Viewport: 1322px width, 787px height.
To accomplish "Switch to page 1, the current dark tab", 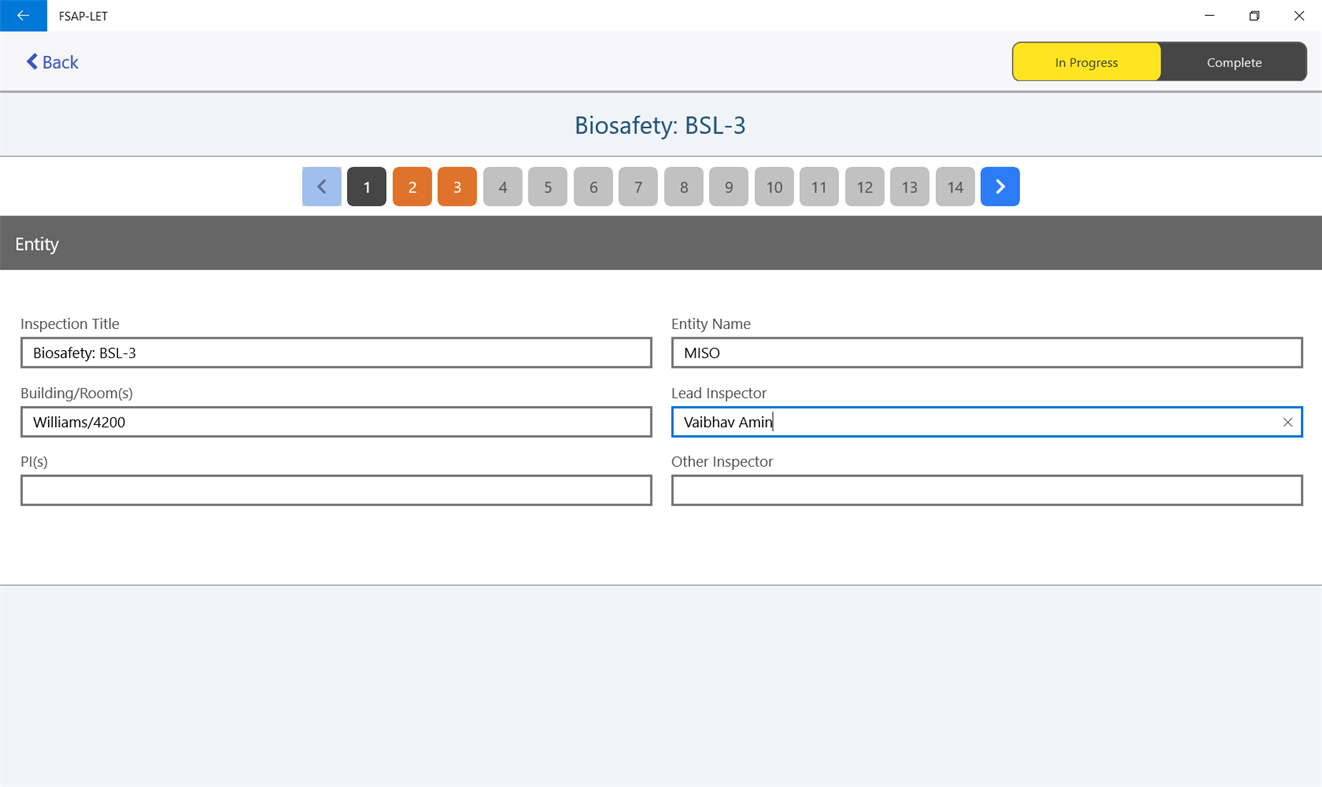I will click(366, 186).
